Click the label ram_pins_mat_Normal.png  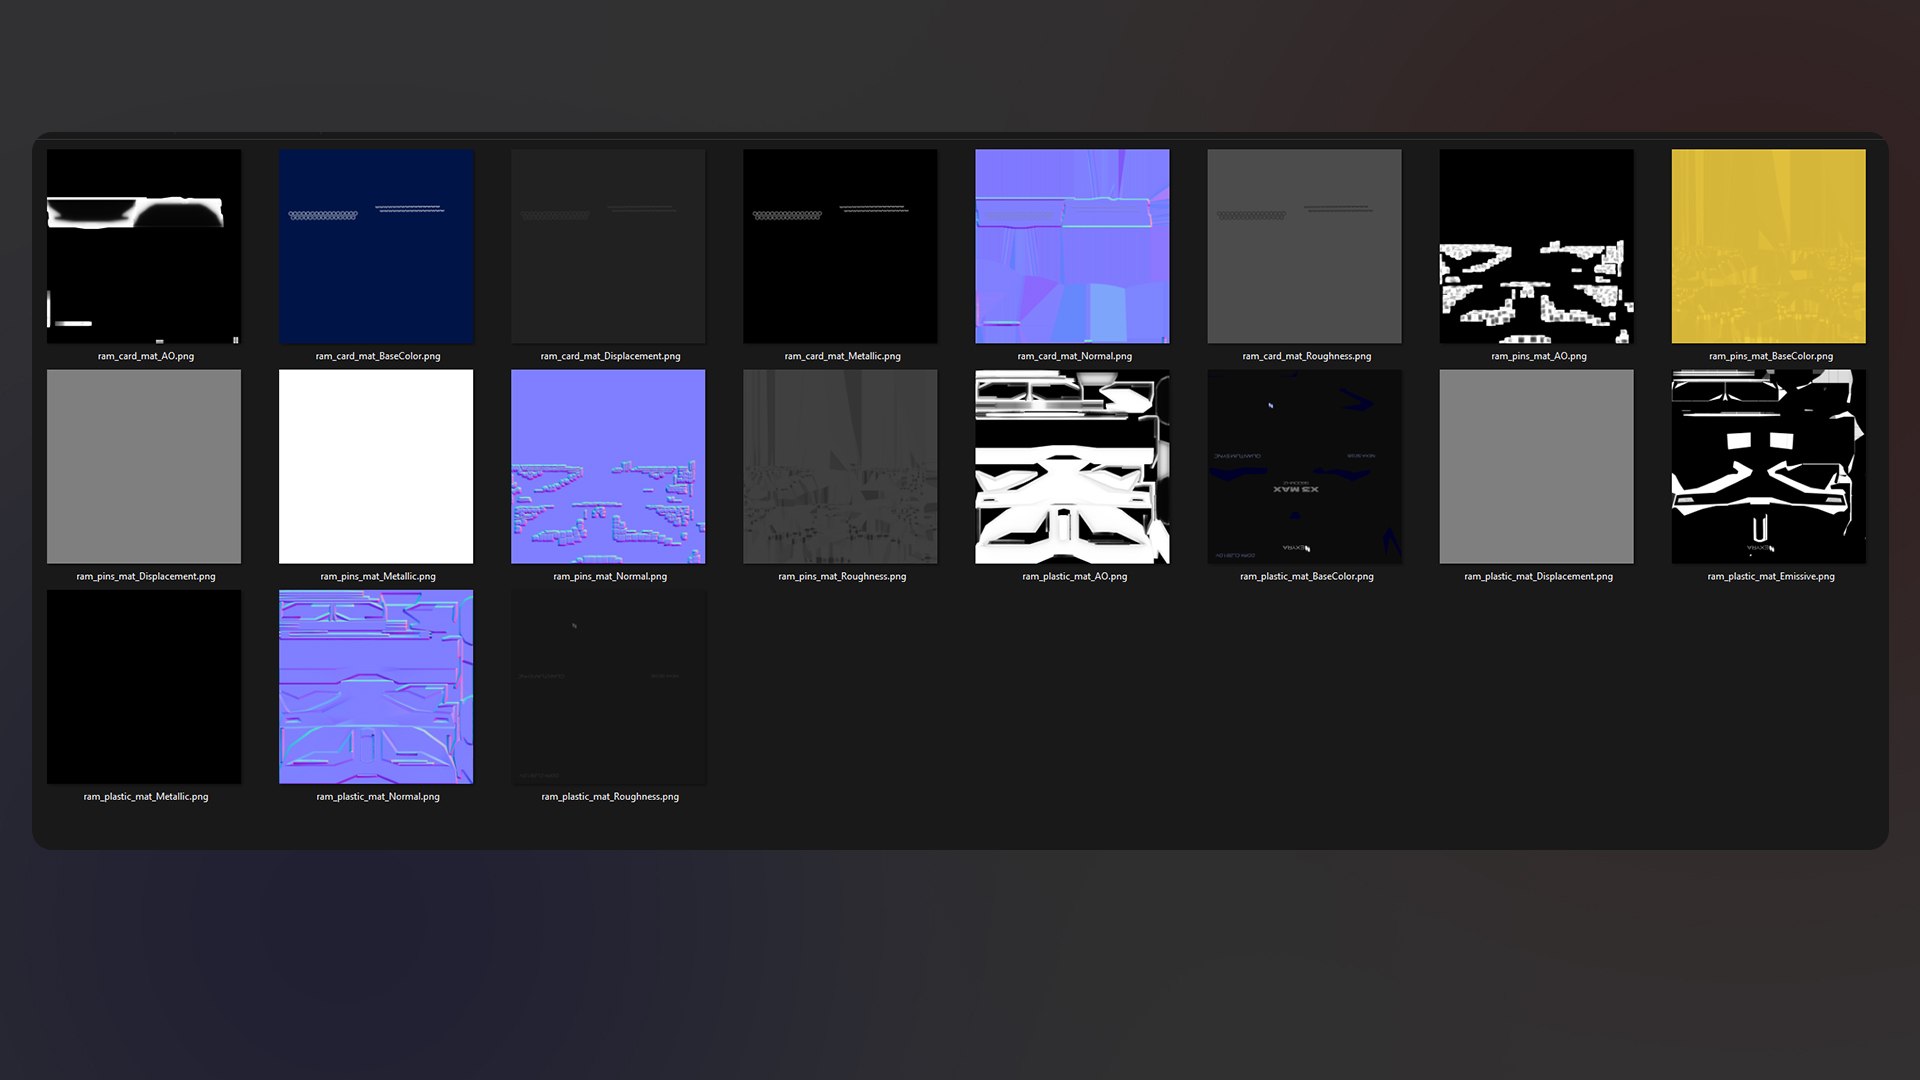pos(610,576)
